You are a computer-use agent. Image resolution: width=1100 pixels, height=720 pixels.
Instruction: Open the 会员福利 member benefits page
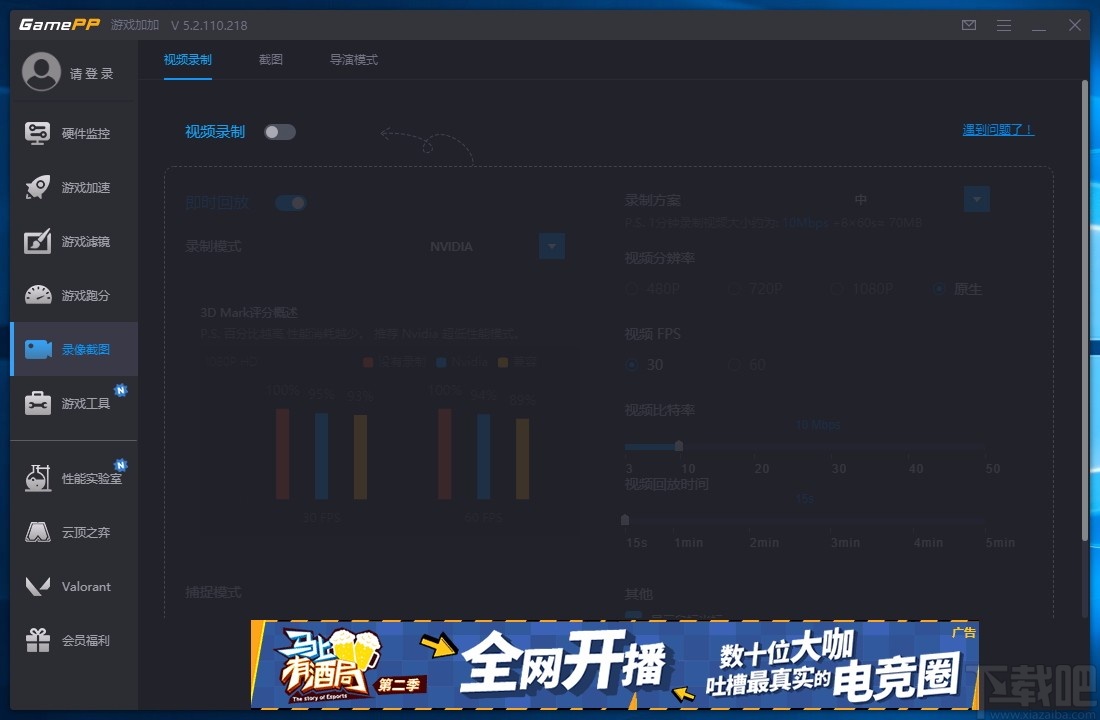pos(64,640)
